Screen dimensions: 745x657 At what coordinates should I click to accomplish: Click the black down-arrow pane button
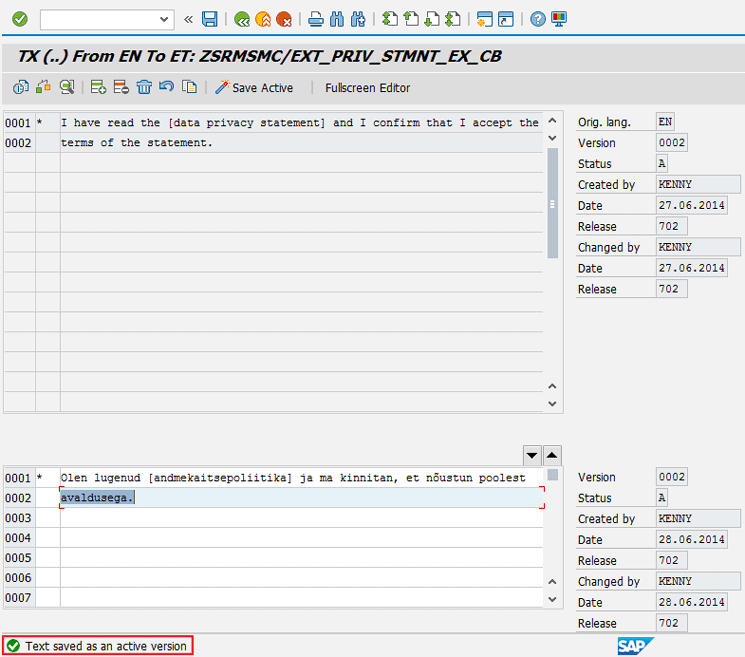[x=532, y=454]
